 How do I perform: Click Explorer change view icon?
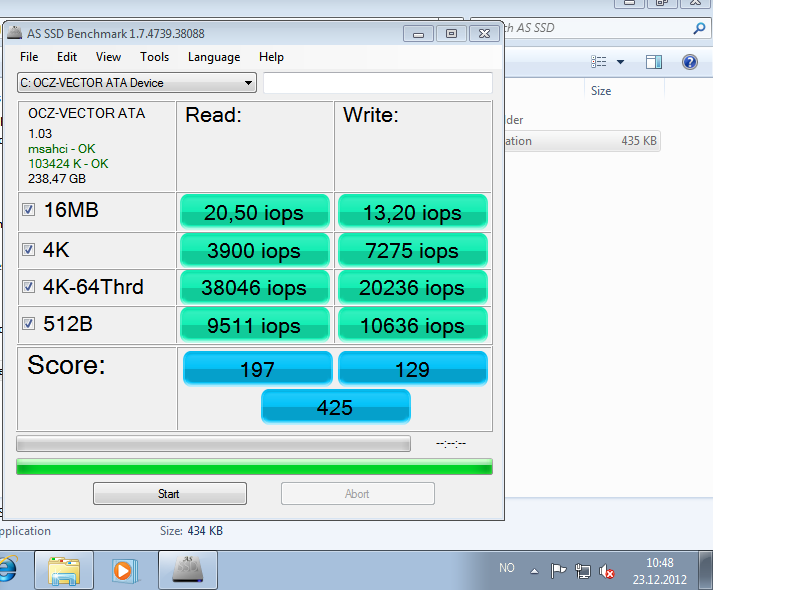coord(598,62)
